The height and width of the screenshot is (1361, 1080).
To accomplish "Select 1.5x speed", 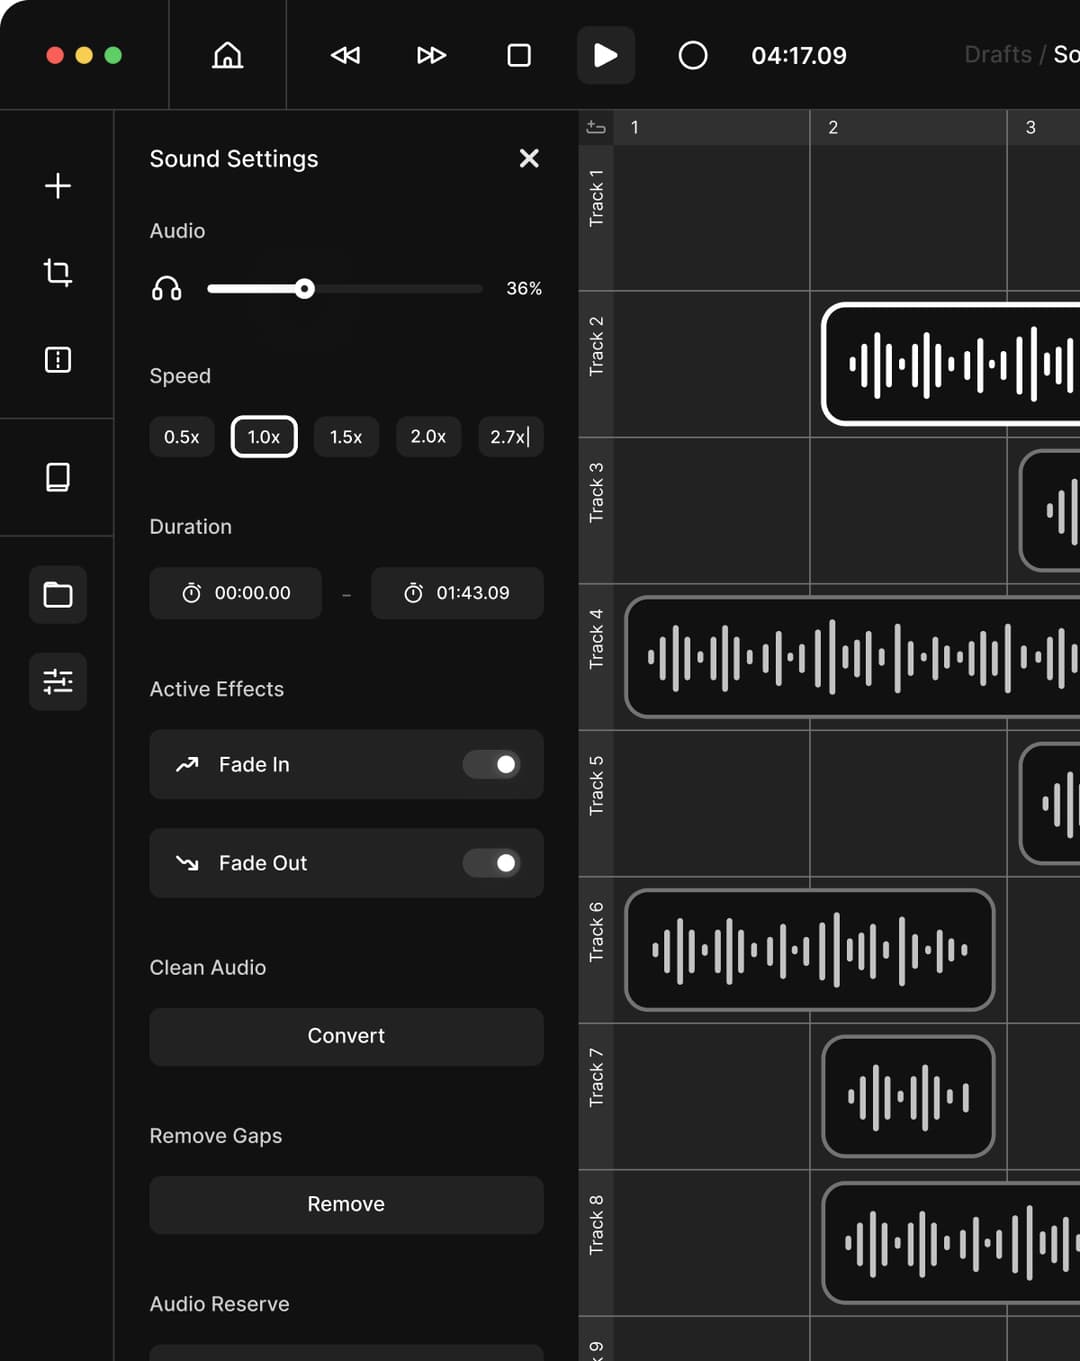I will (x=346, y=437).
